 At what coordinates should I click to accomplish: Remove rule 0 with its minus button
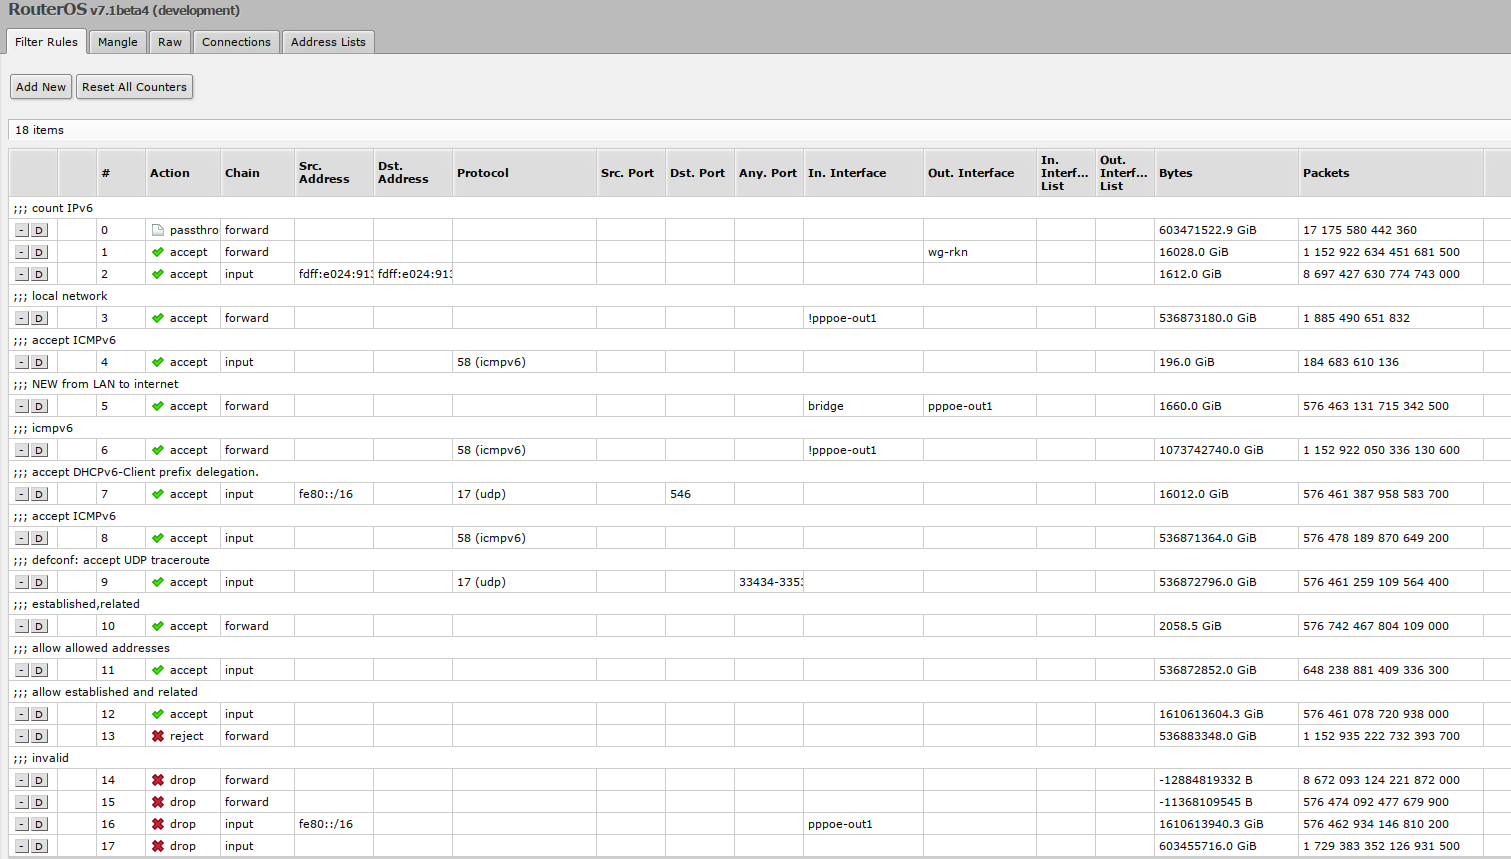coord(22,230)
